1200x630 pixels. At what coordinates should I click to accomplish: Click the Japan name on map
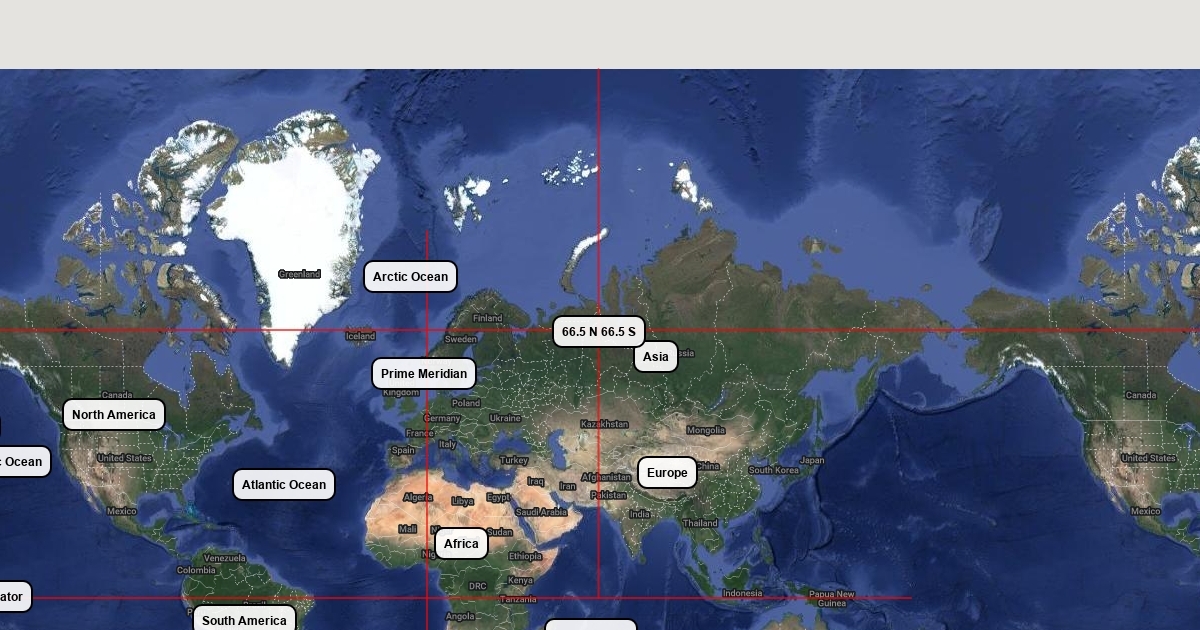(x=812, y=460)
